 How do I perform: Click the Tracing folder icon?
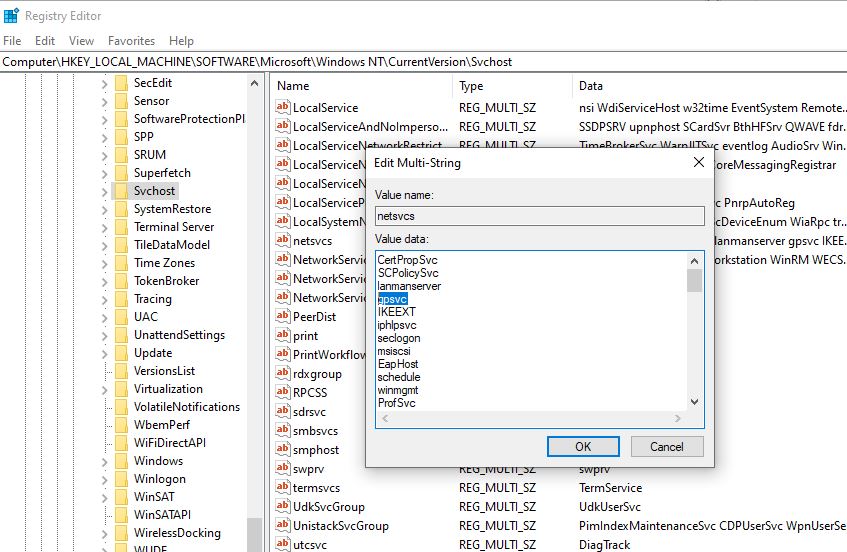point(122,299)
